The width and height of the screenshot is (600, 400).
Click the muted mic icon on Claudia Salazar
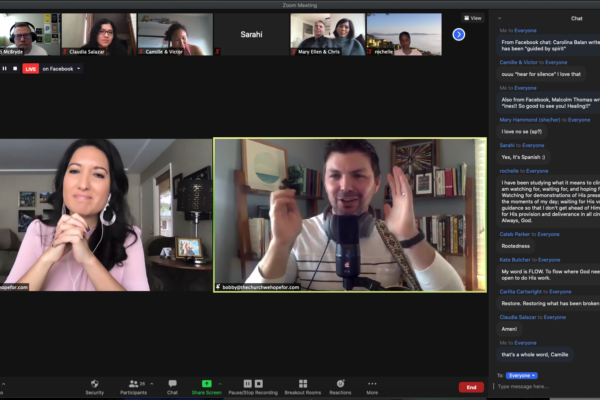tap(65, 52)
